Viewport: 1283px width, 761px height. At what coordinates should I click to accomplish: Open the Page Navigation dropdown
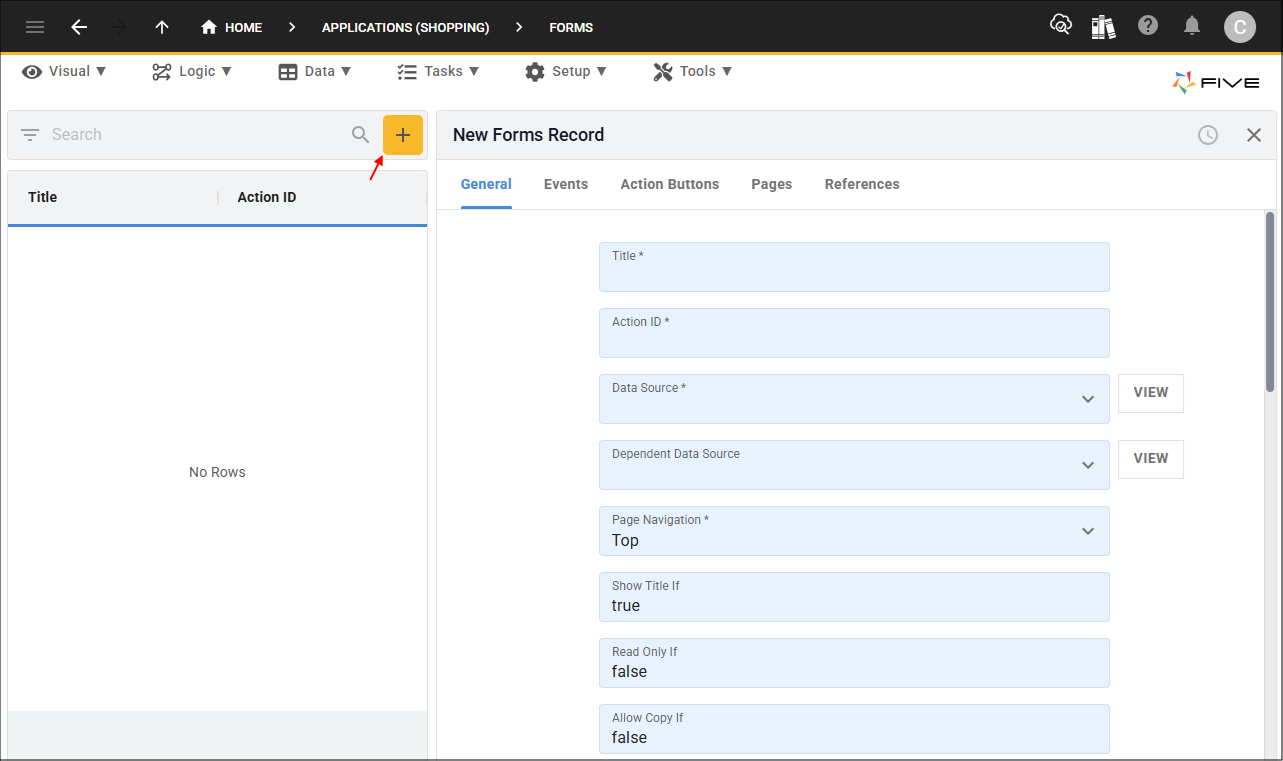[x=1088, y=531]
